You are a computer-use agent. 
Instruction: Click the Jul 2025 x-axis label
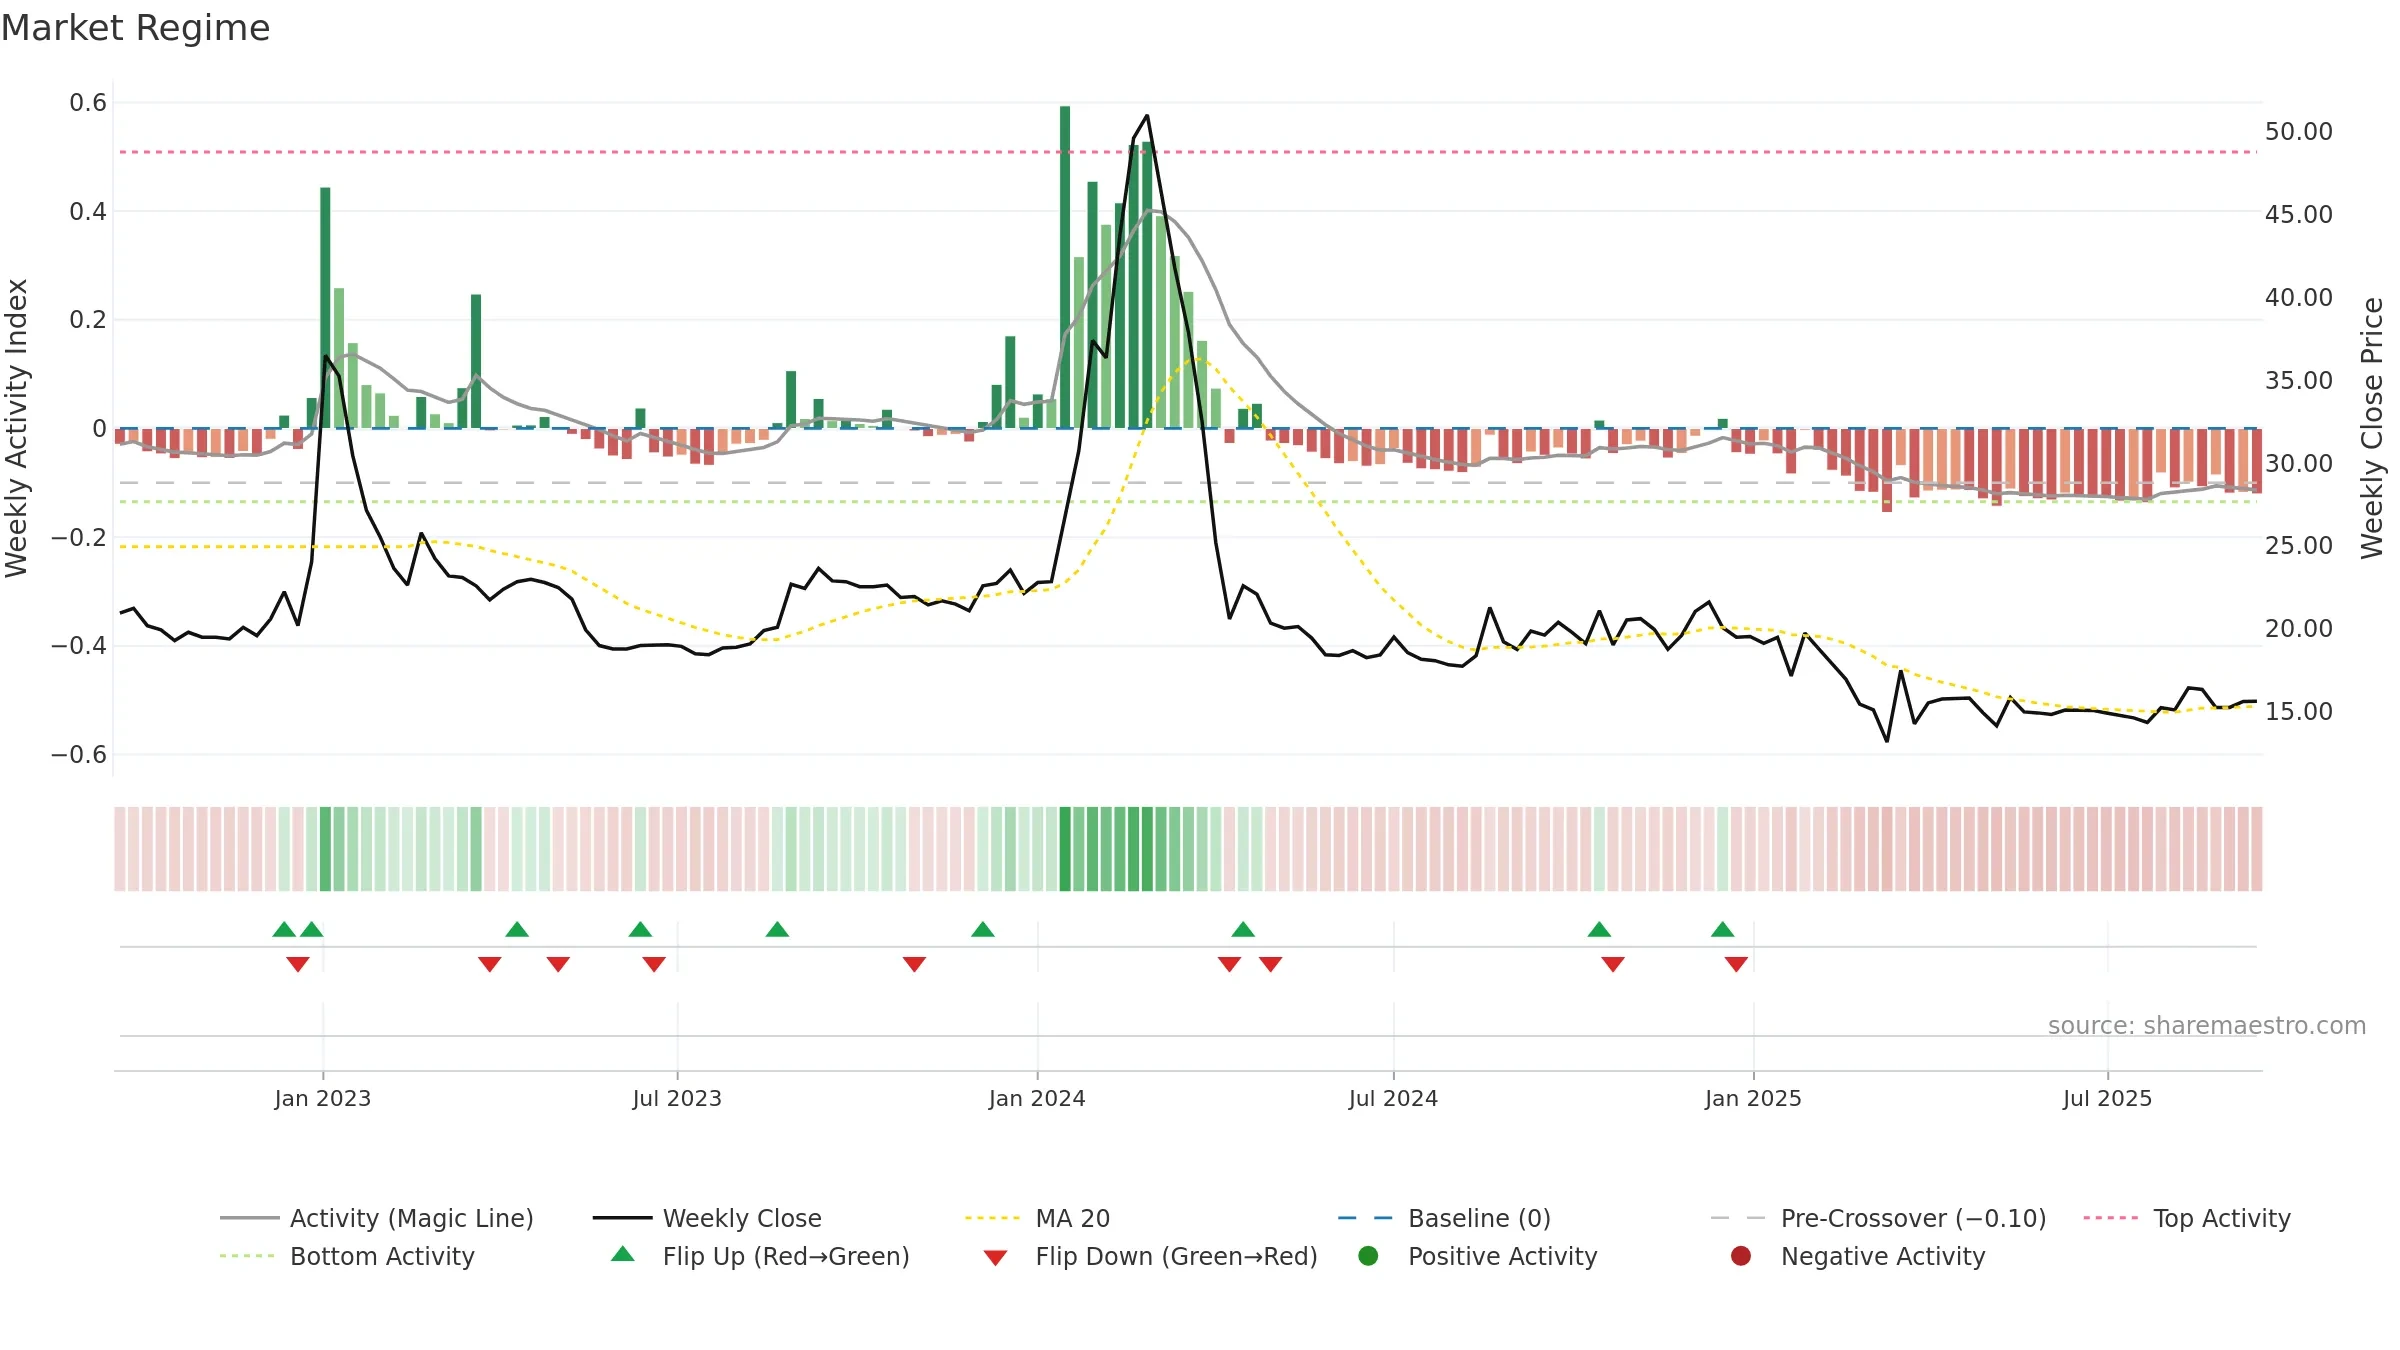coord(2107,1098)
